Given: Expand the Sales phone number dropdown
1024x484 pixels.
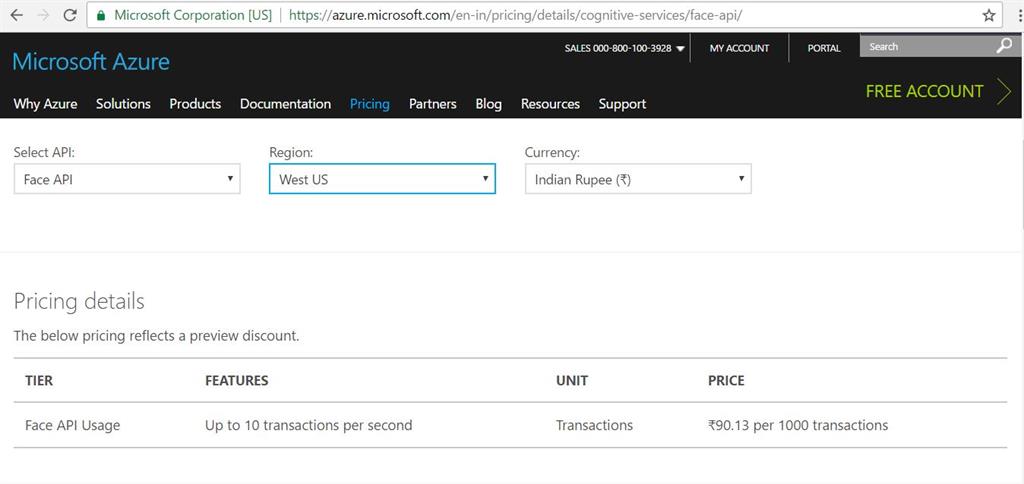Looking at the screenshot, I should [x=681, y=48].
